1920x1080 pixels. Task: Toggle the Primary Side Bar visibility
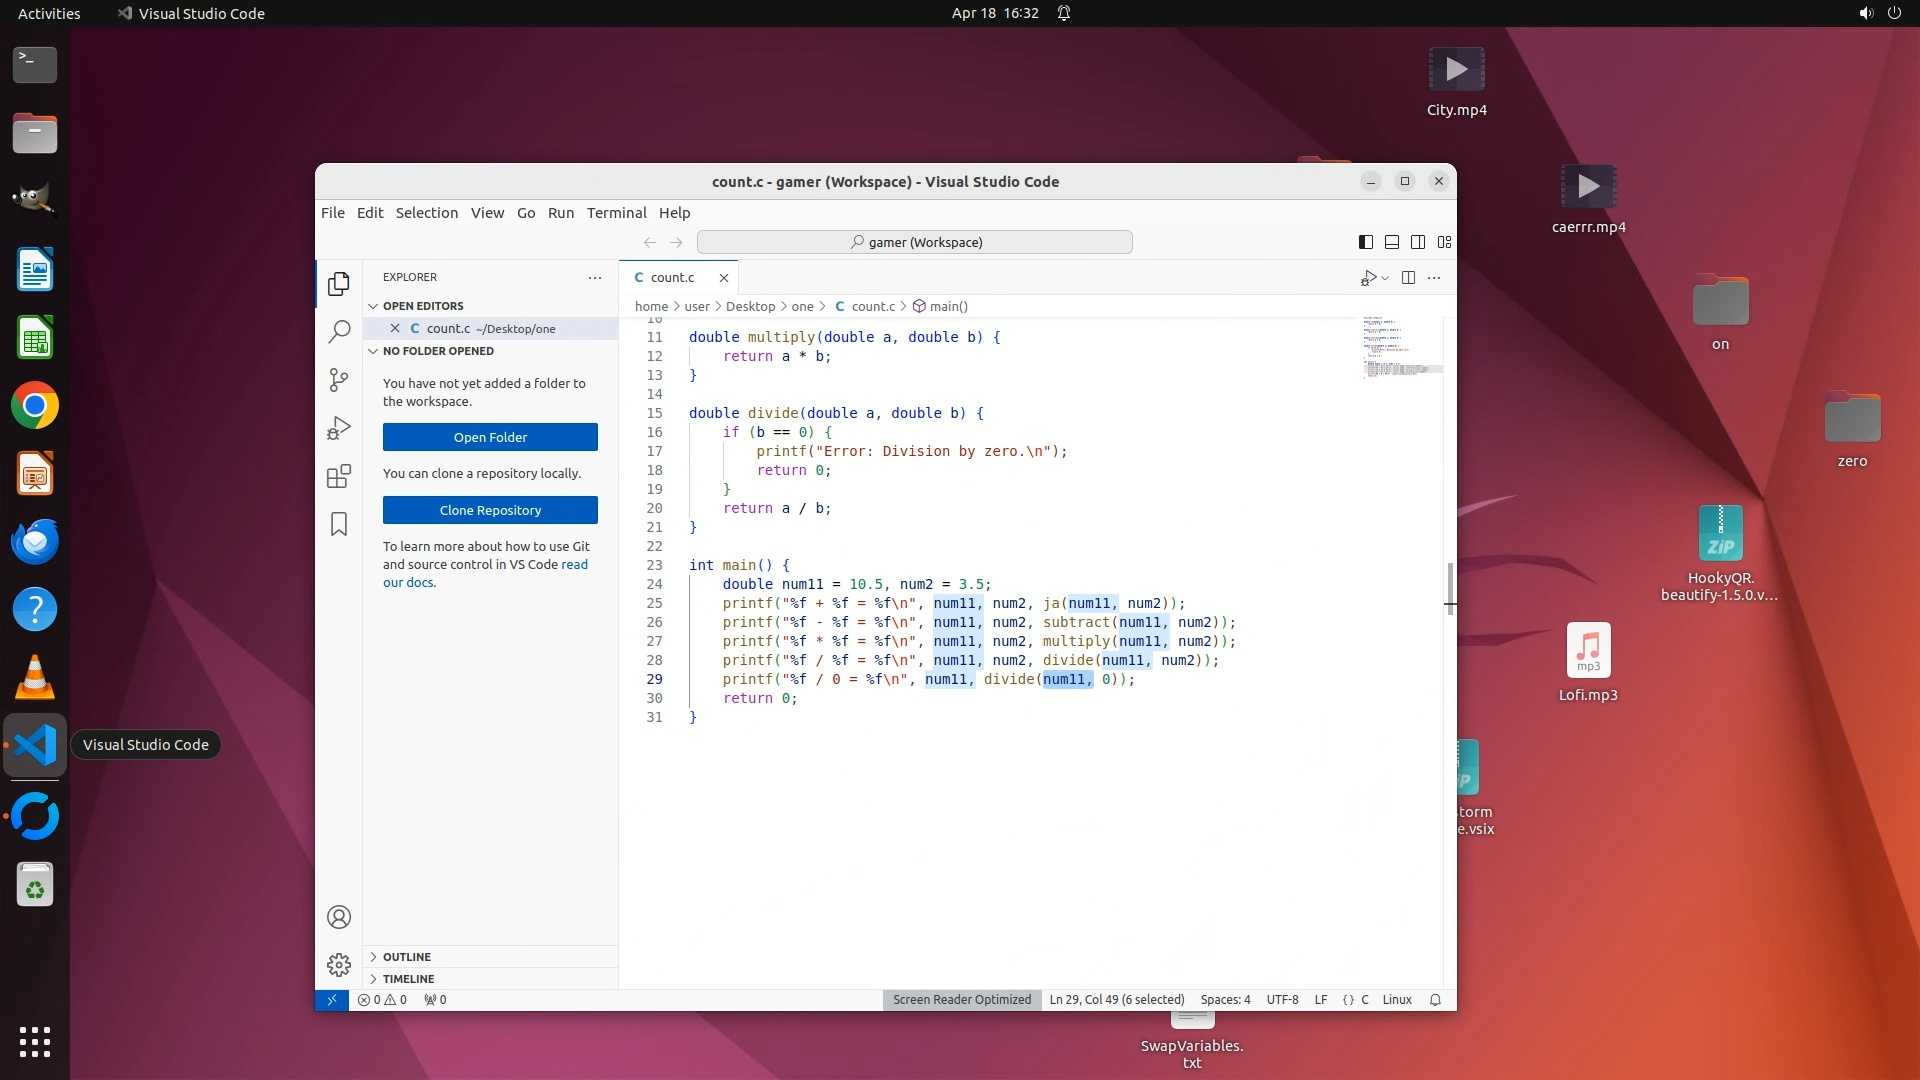tap(1366, 242)
